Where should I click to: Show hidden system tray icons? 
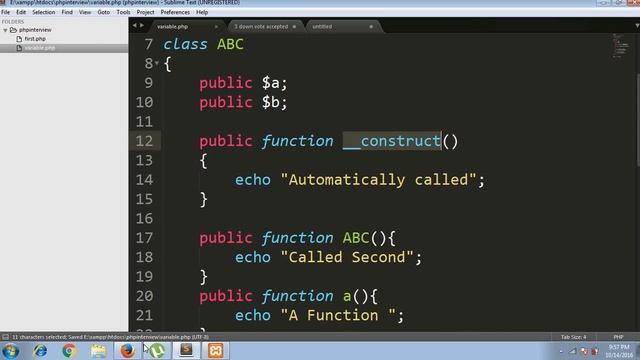tap(561, 351)
